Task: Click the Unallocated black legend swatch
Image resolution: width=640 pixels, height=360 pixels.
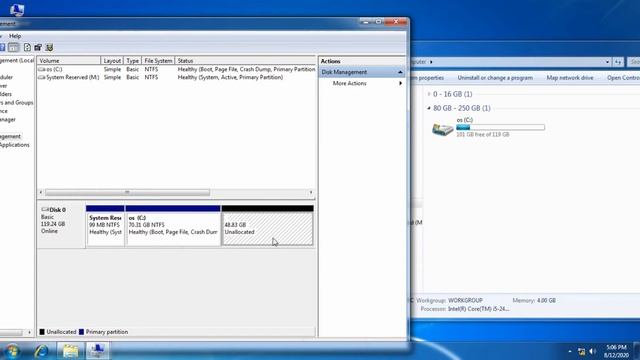Action: tap(42, 332)
